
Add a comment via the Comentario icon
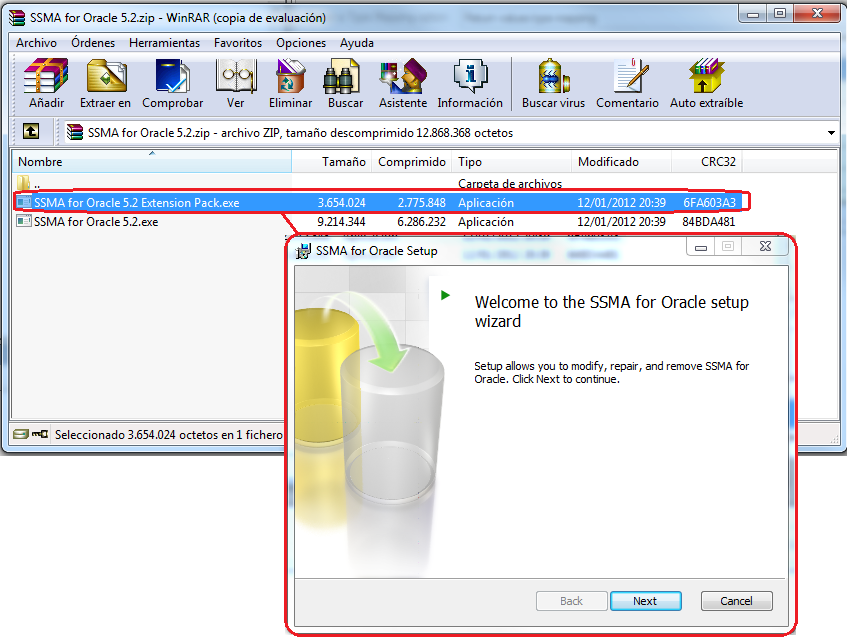click(x=627, y=83)
